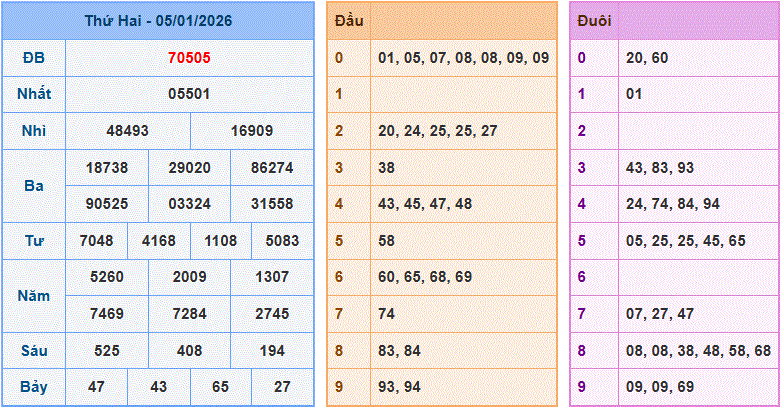Select Tư prize number 7048

[97, 241]
